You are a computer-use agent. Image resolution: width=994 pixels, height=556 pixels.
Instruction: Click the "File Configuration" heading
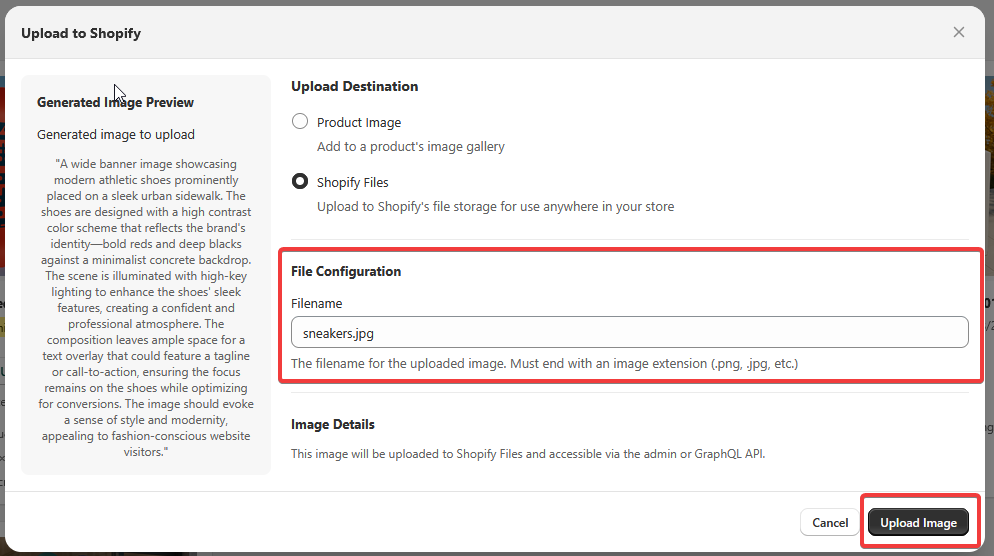pyautogui.click(x=346, y=271)
